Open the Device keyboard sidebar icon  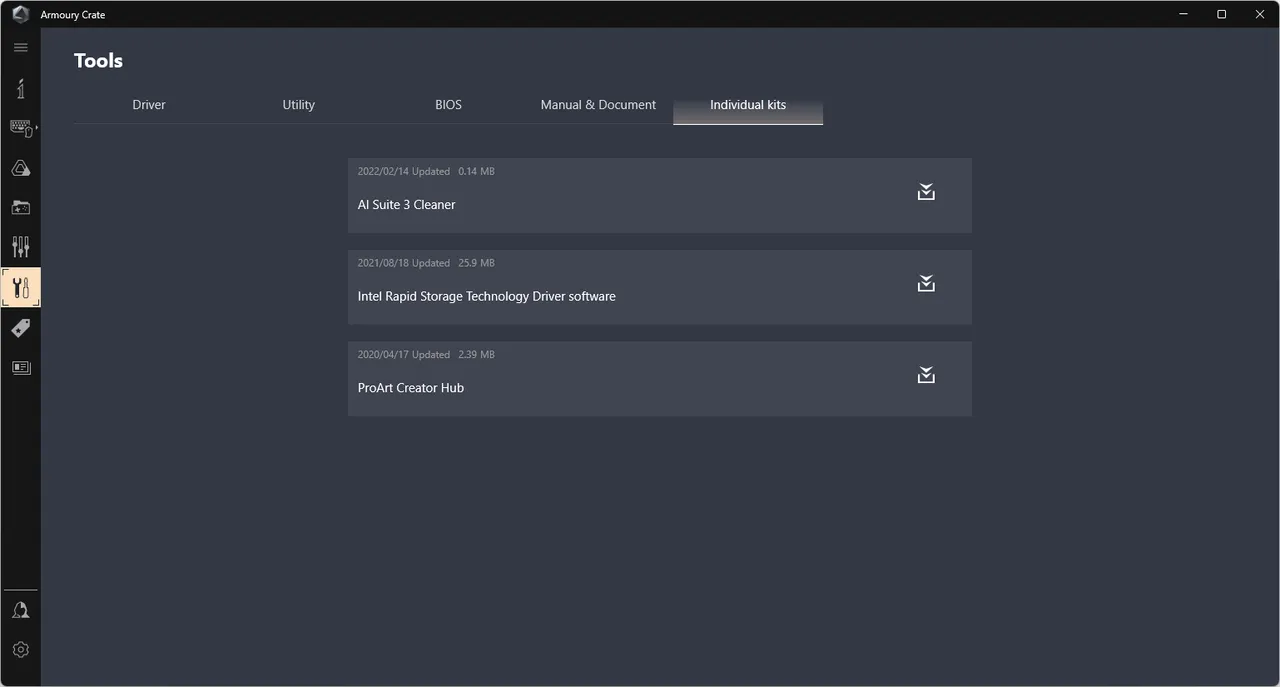coord(21,128)
